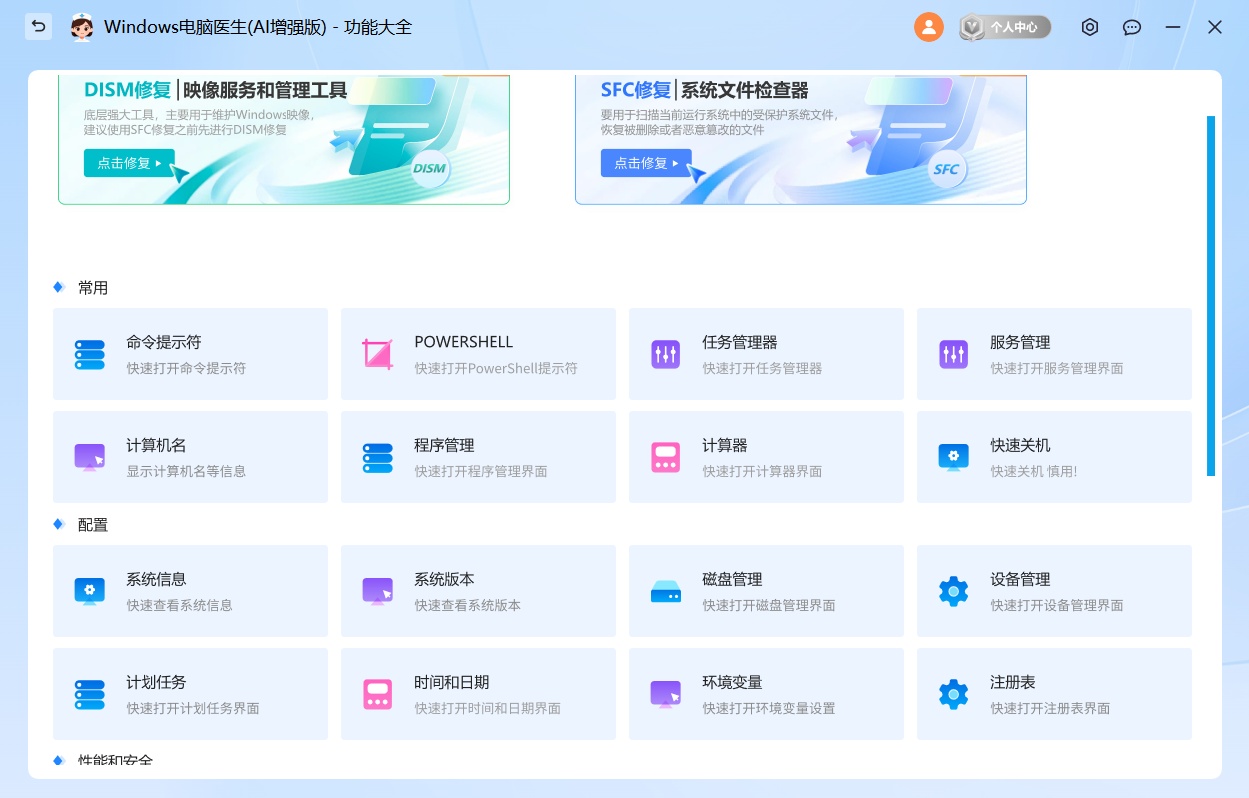Open the 系统信息 tile

pos(190,591)
